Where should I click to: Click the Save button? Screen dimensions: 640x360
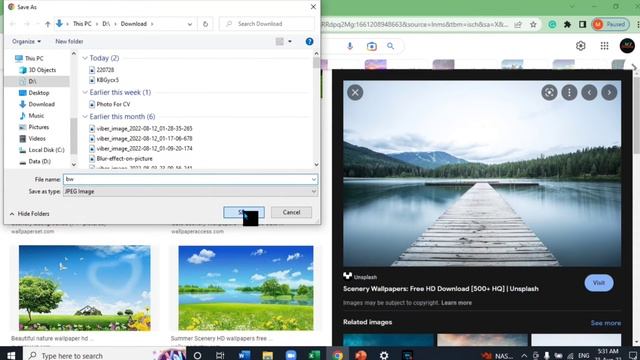tap(244, 212)
